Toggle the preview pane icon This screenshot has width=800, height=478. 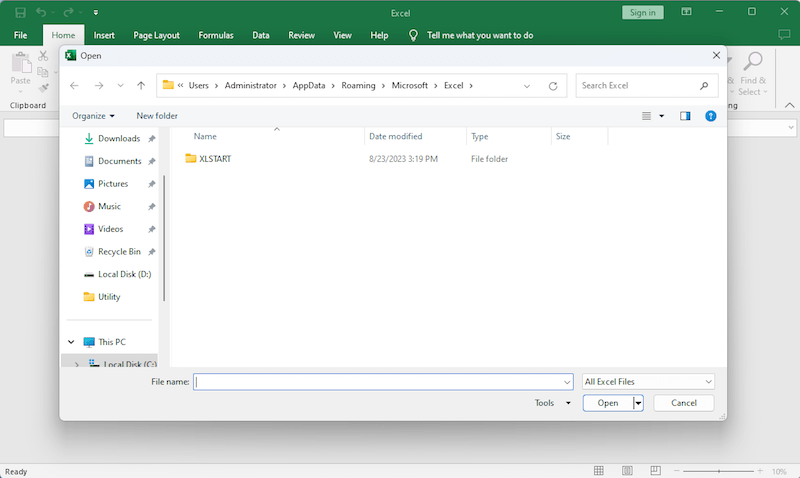(685, 116)
